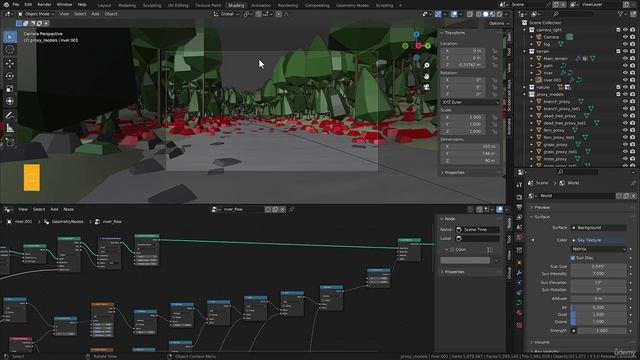Open the node editor Add menu
Image resolution: width=640 pixels, height=360 pixels.
point(54,209)
